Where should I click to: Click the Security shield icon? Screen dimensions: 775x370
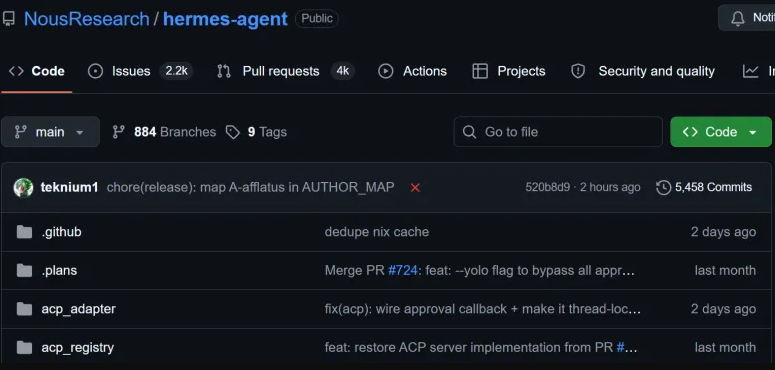coord(578,71)
